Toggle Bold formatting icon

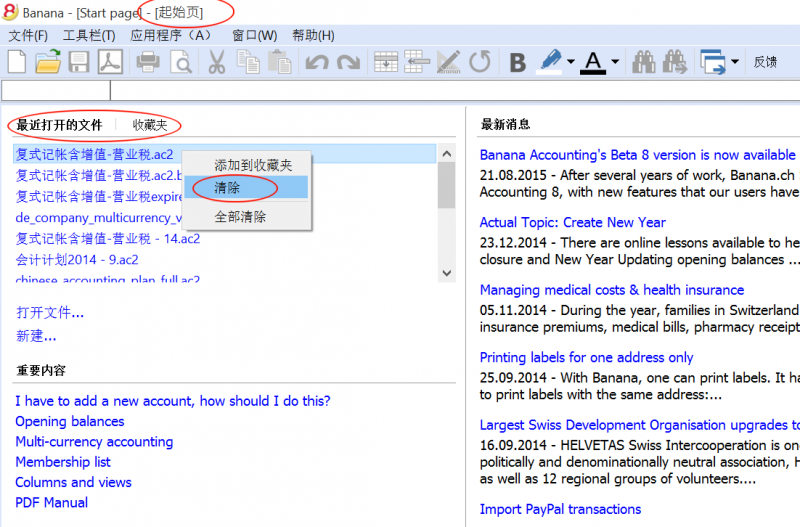tap(518, 63)
